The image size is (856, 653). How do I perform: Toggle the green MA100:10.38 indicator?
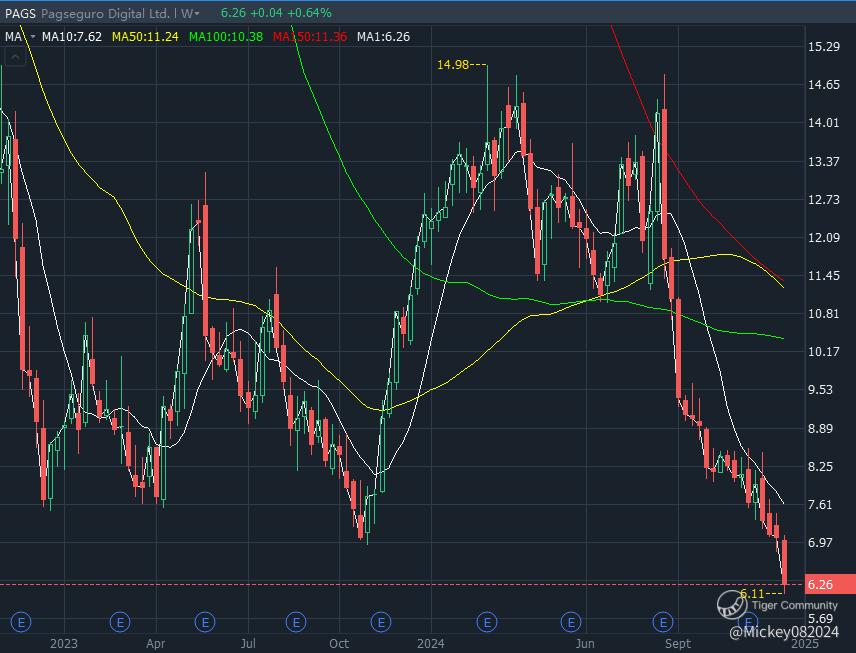pyautogui.click(x=226, y=36)
